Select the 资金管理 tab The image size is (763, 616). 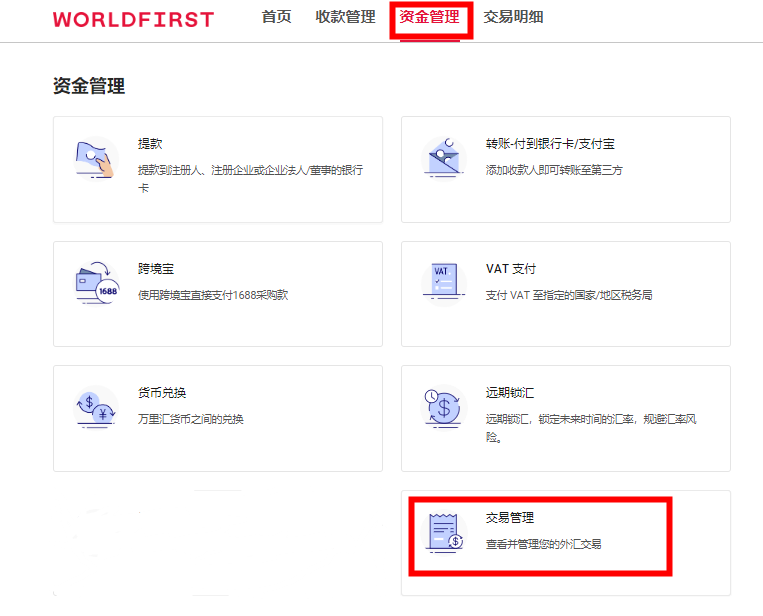429,17
